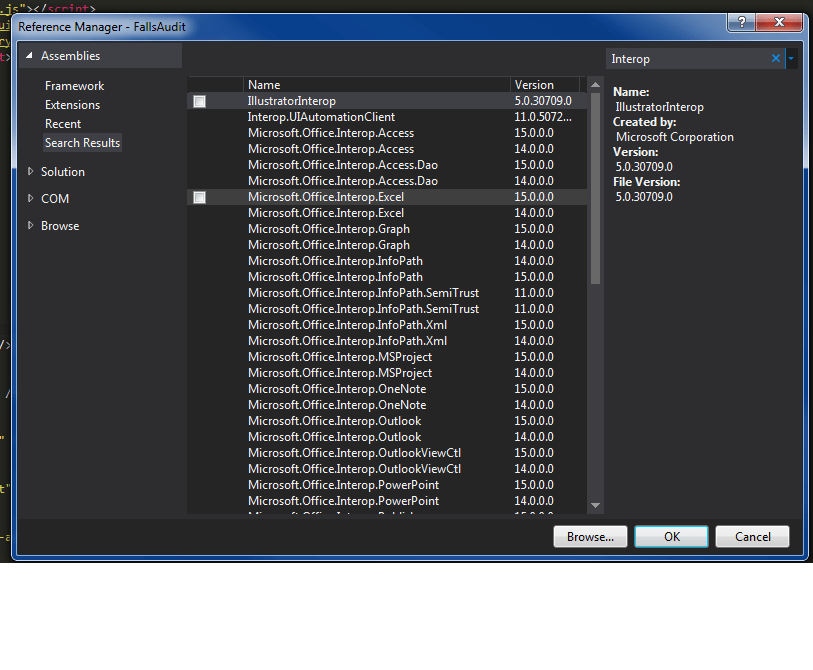This screenshot has height=670, width=813.
Task: Select Microsoft.Office.Interop.OutlookViewCtl version 14.0.0.0
Action: tap(387, 469)
